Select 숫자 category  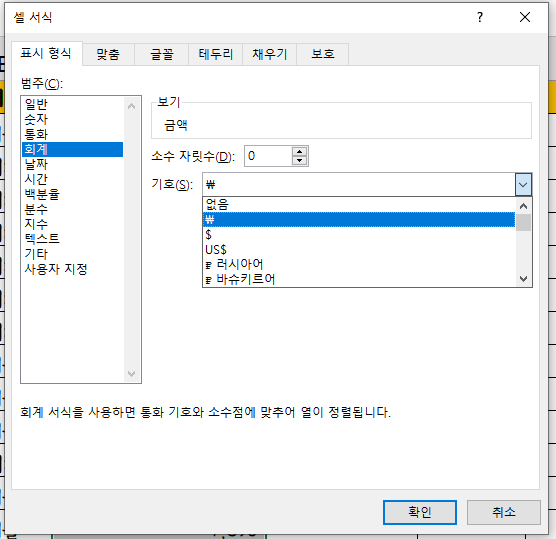click(72, 119)
